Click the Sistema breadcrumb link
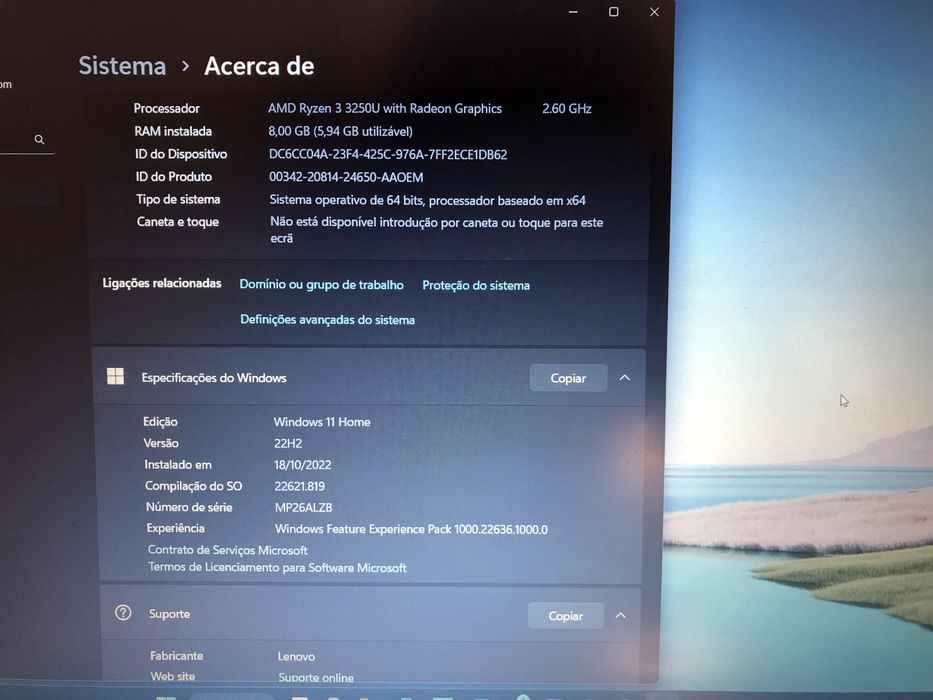The image size is (933, 700). click(x=122, y=65)
